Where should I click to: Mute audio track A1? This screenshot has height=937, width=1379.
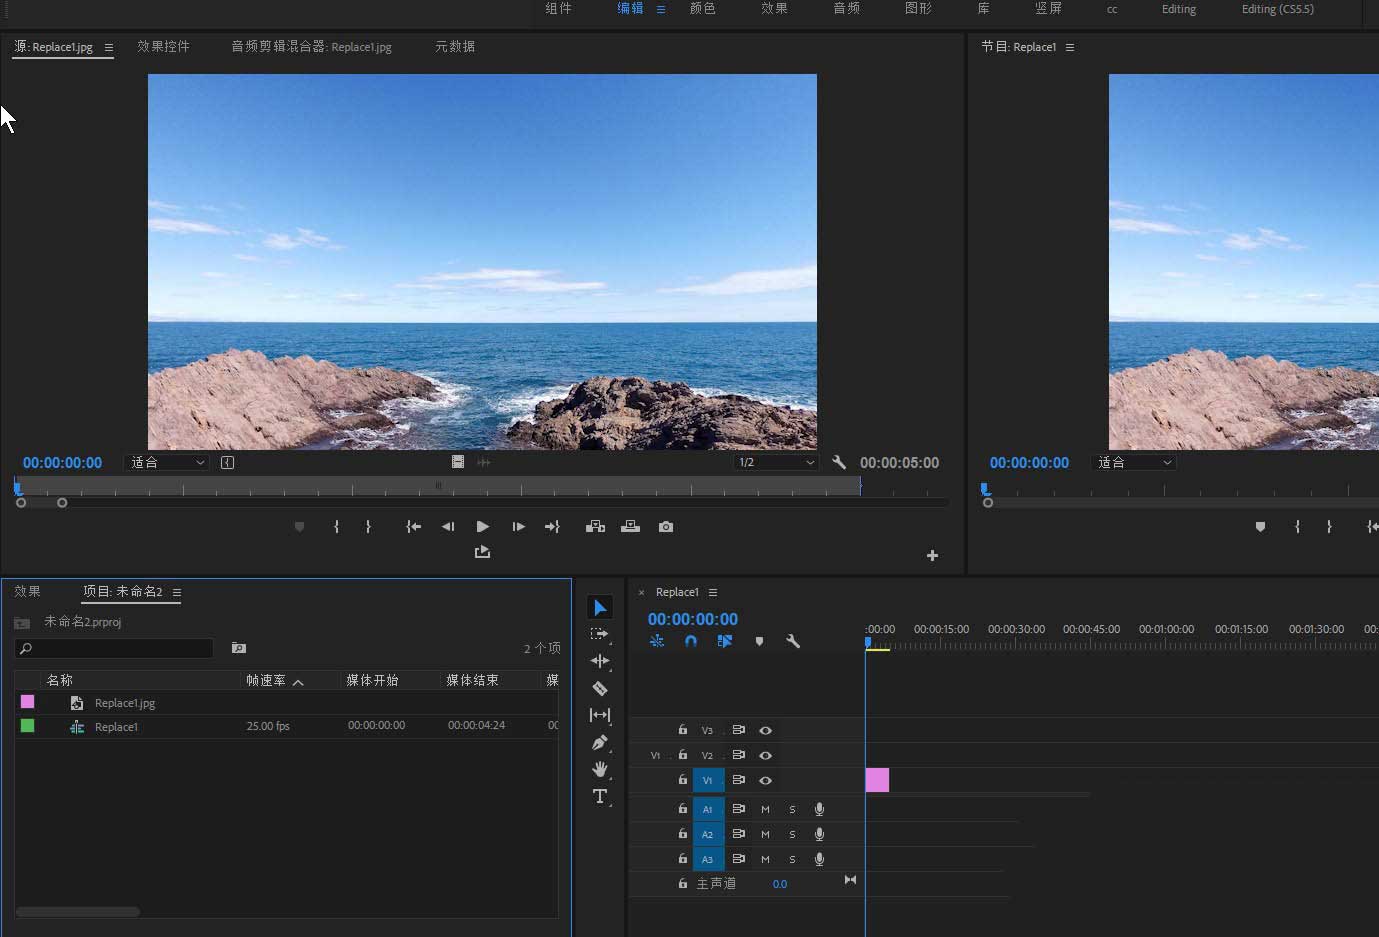click(x=765, y=809)
